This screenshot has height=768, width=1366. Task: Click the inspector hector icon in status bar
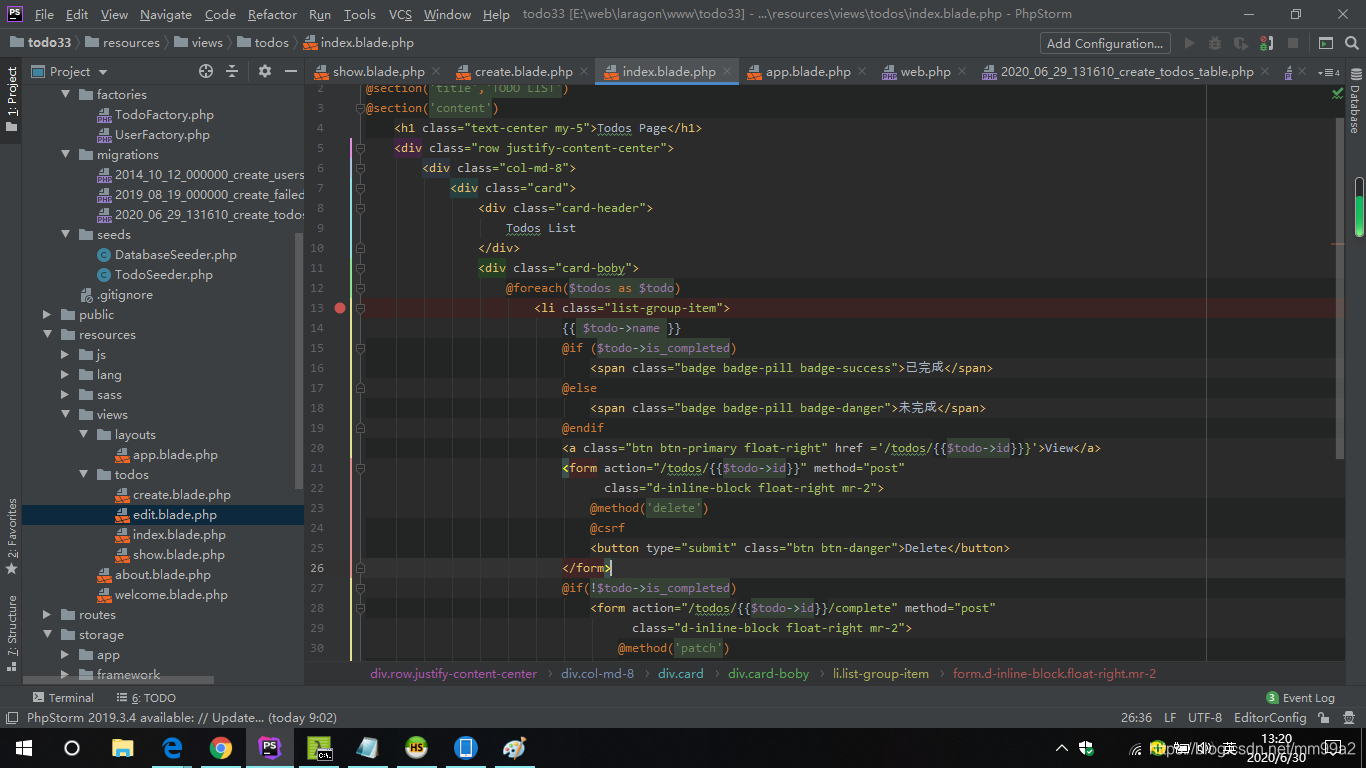1347,718
